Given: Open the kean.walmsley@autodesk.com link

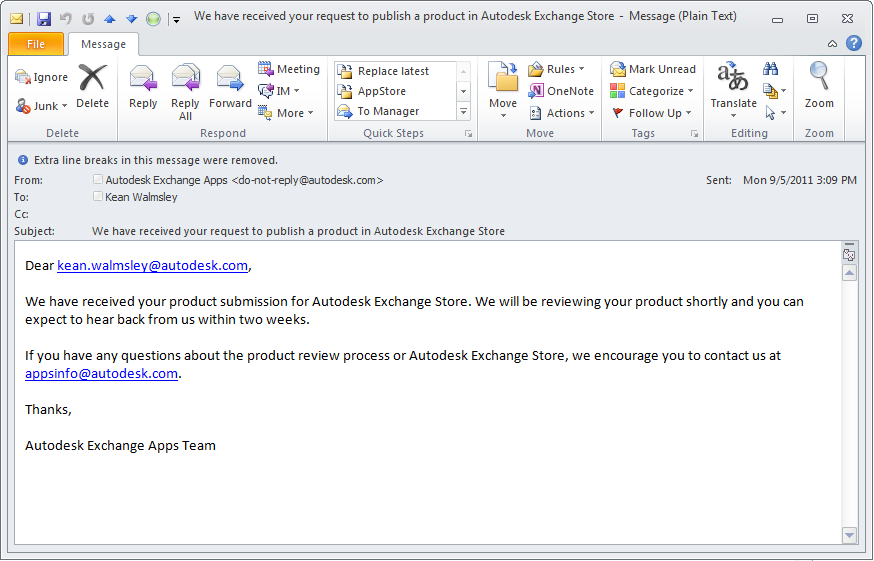Looking at the screenshot, I should pos(152,266).
